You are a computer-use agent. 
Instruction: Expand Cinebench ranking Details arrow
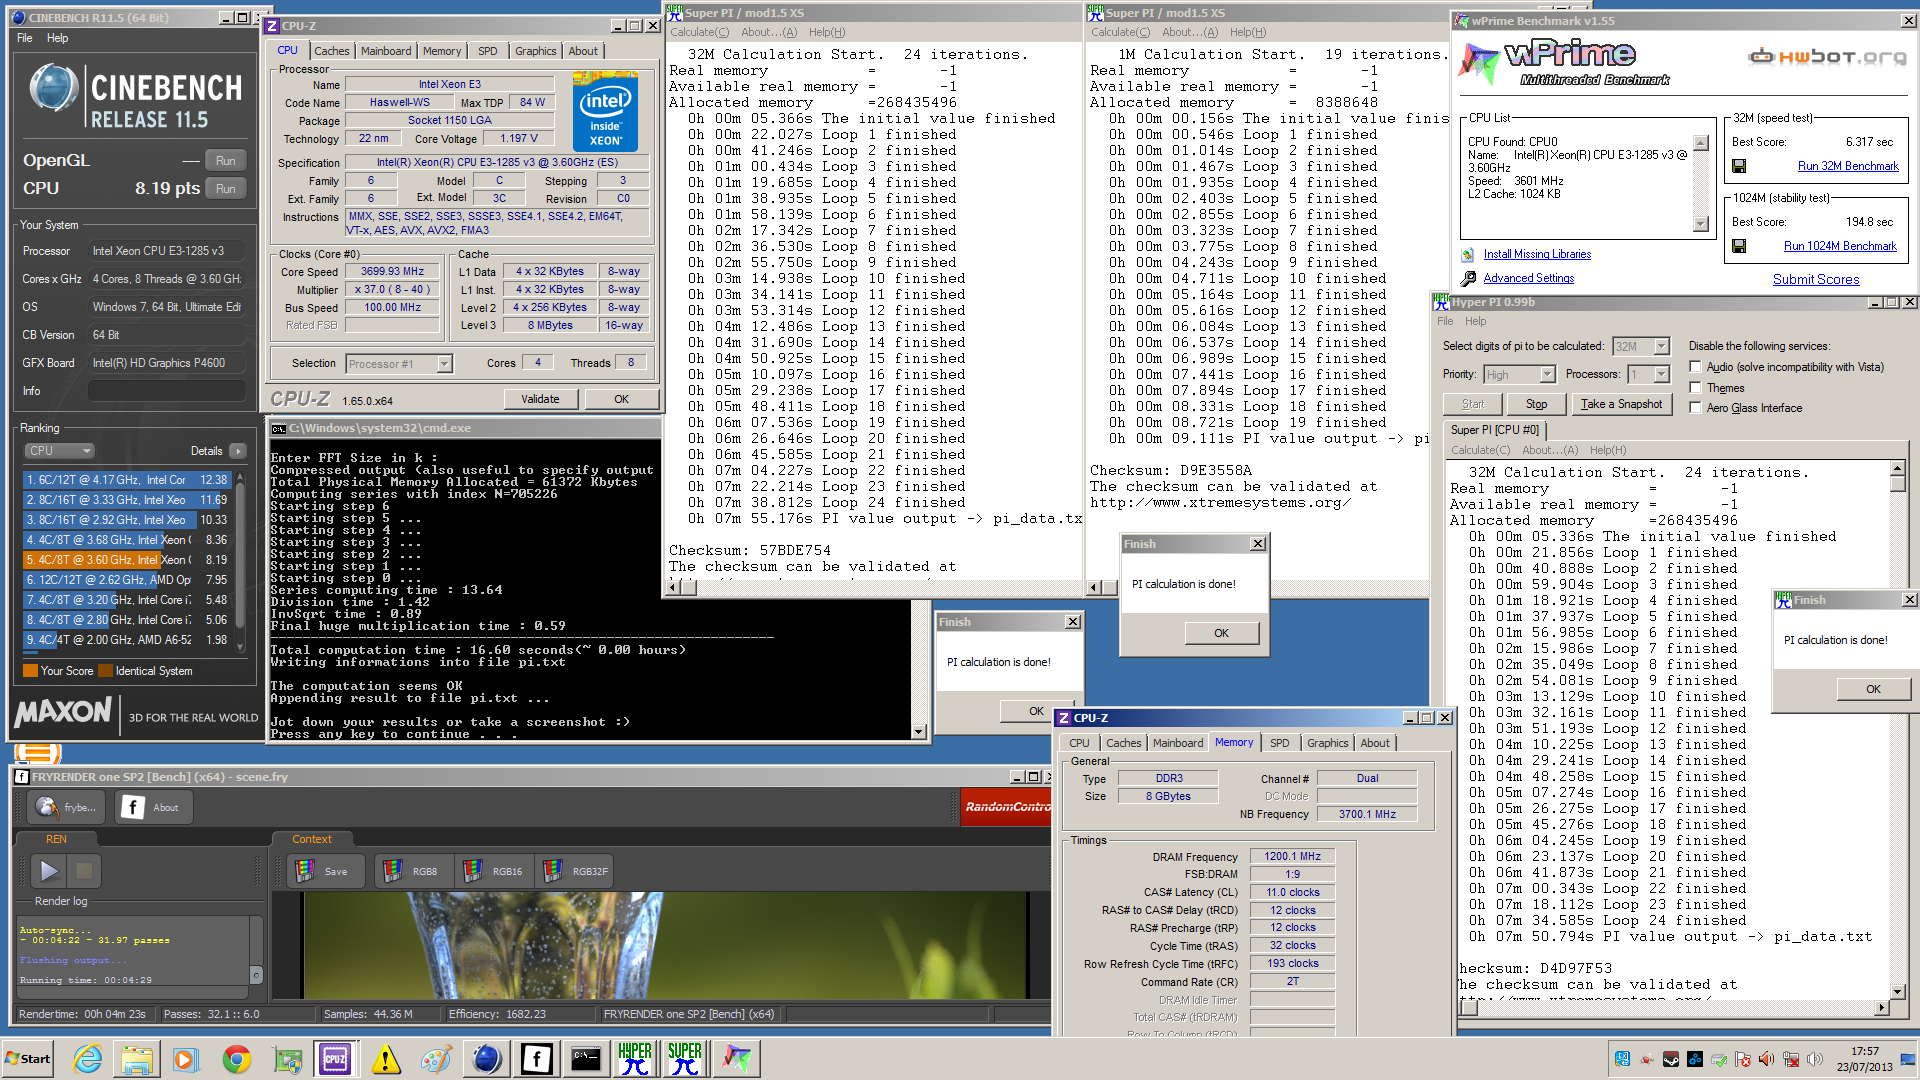click(x=238, y=451)
